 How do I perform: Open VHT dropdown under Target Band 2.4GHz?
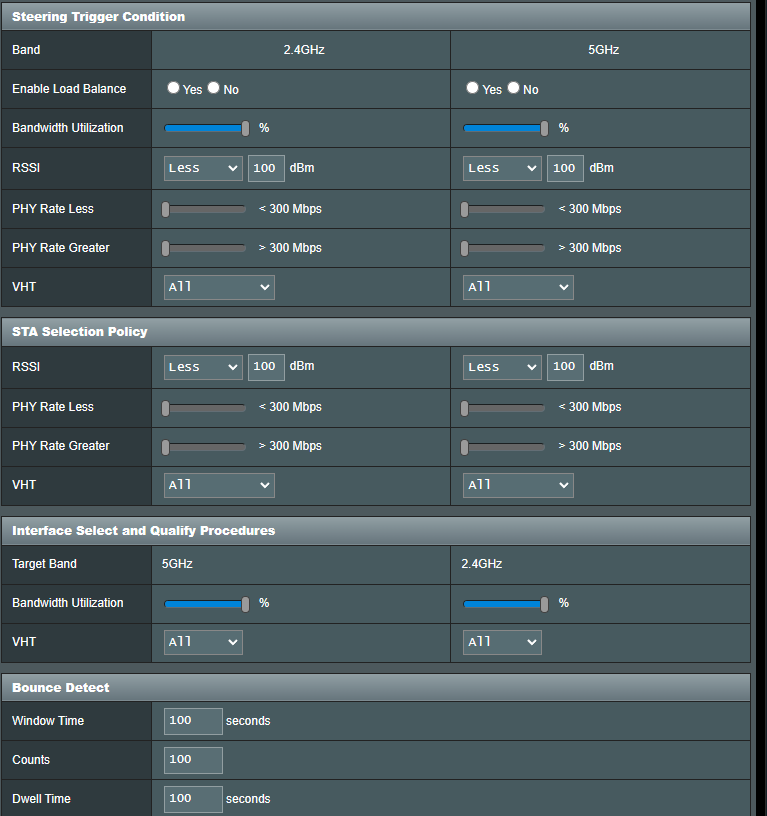point(502,642)
